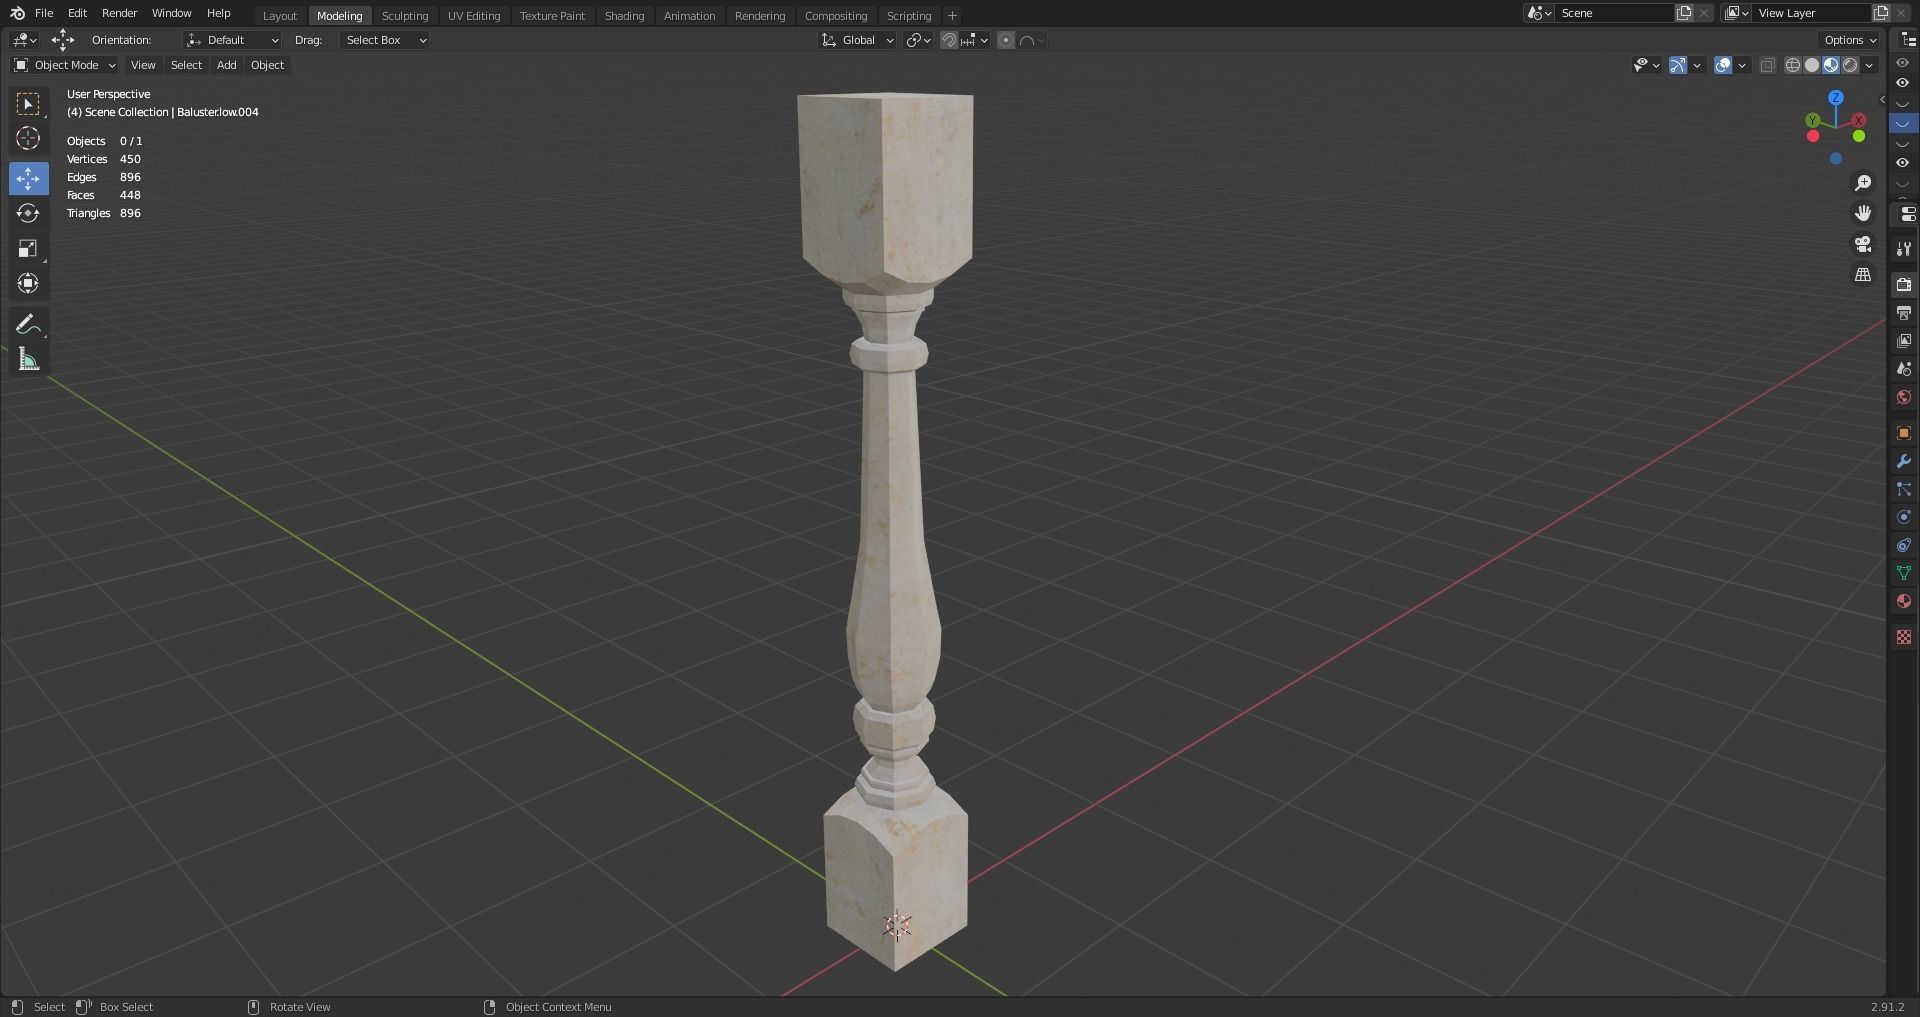
Task: Activate the Cursor tool
Action: pyautogui.click(x=28, y=138)
